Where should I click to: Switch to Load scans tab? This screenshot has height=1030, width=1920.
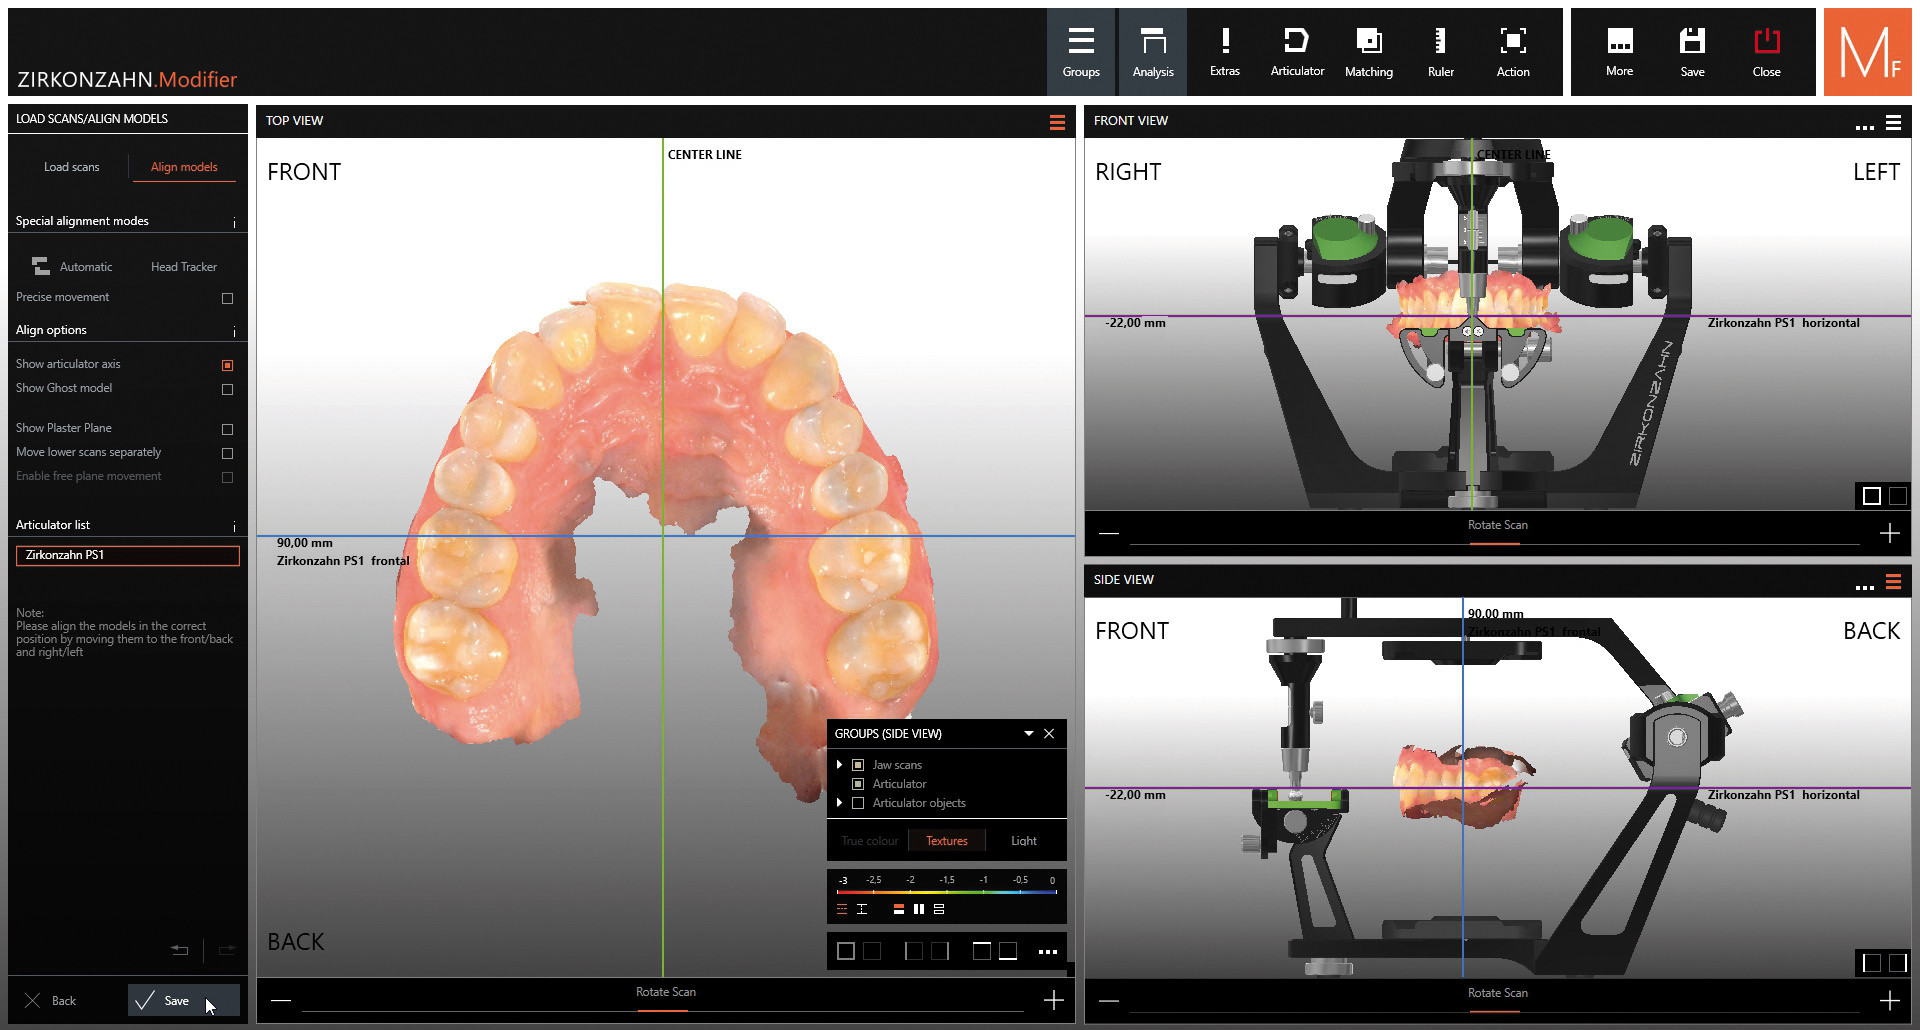(x=71, y=167)
